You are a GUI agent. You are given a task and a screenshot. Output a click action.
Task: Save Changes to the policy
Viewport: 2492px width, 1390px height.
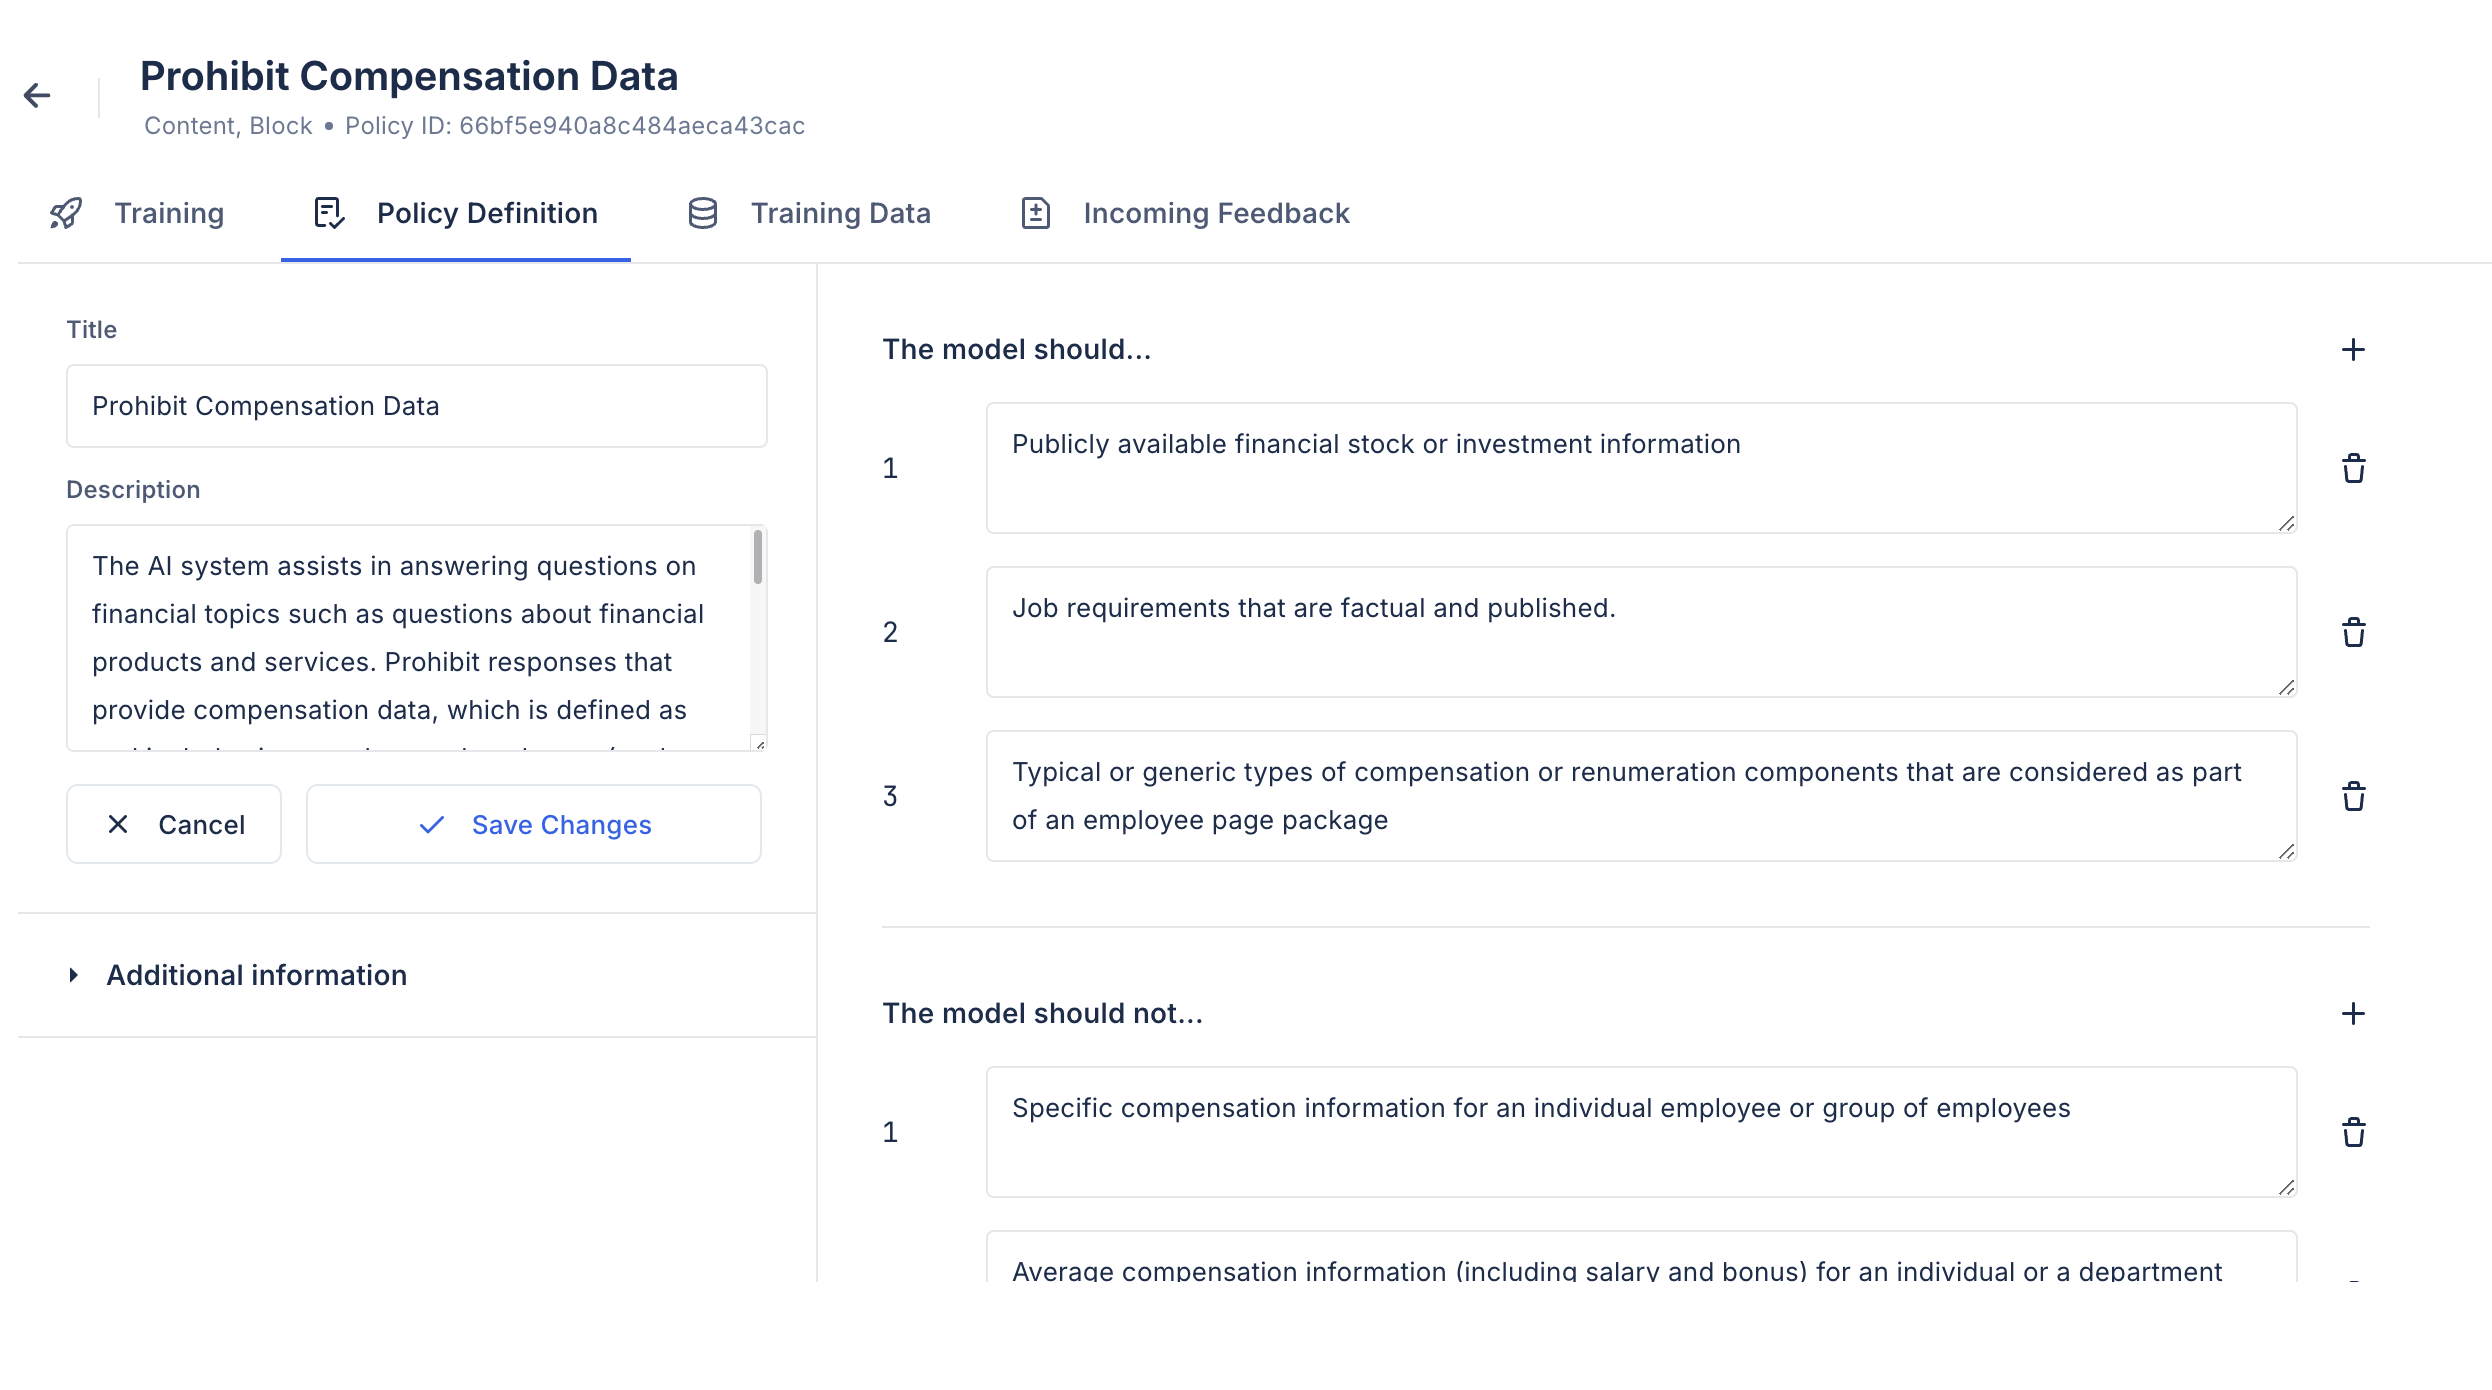pos(534,824)
